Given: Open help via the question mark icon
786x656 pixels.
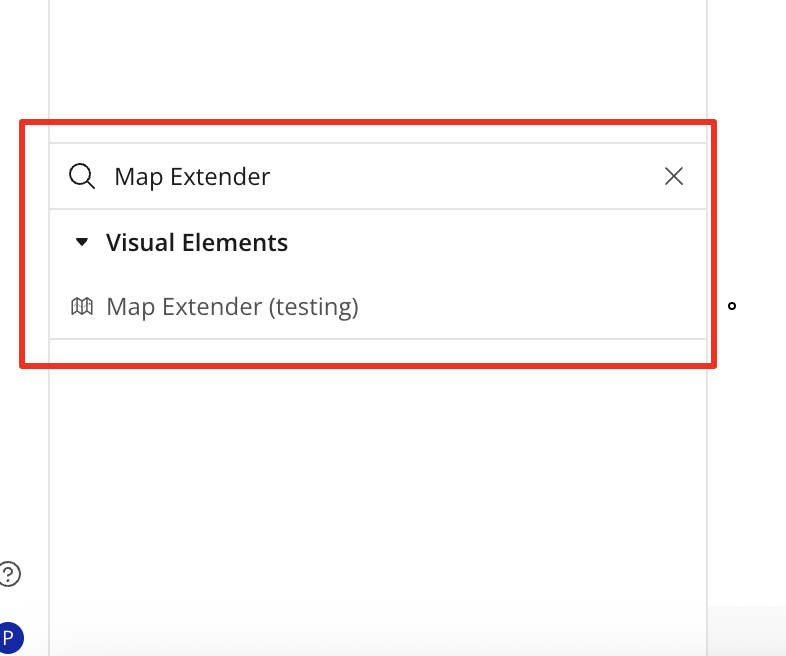Looking at the screenshot, I should click(x=9, y=574).
